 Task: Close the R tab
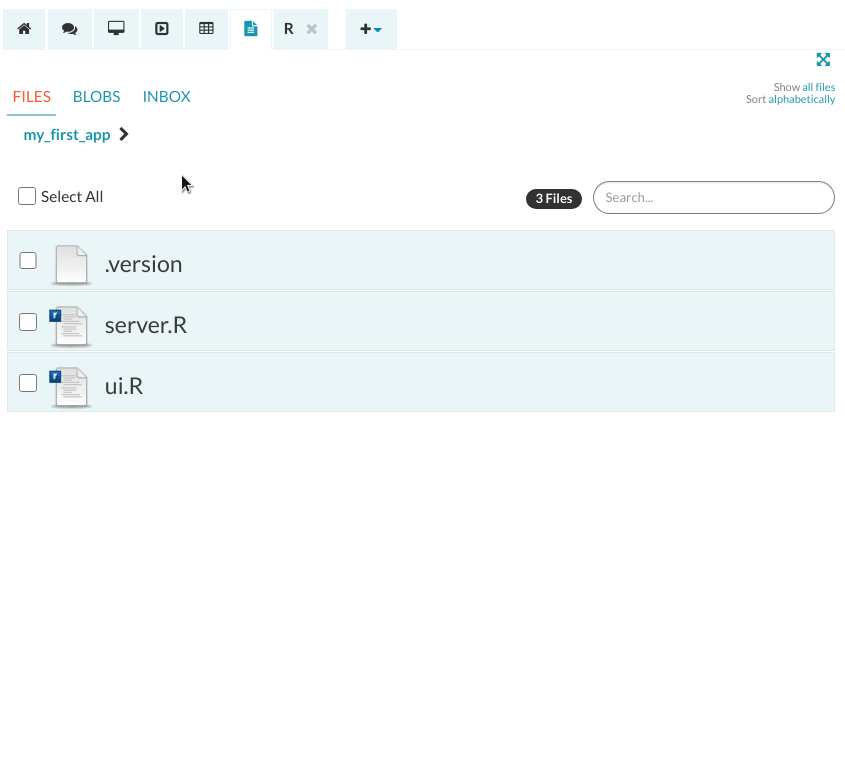[x=312, y=29]
